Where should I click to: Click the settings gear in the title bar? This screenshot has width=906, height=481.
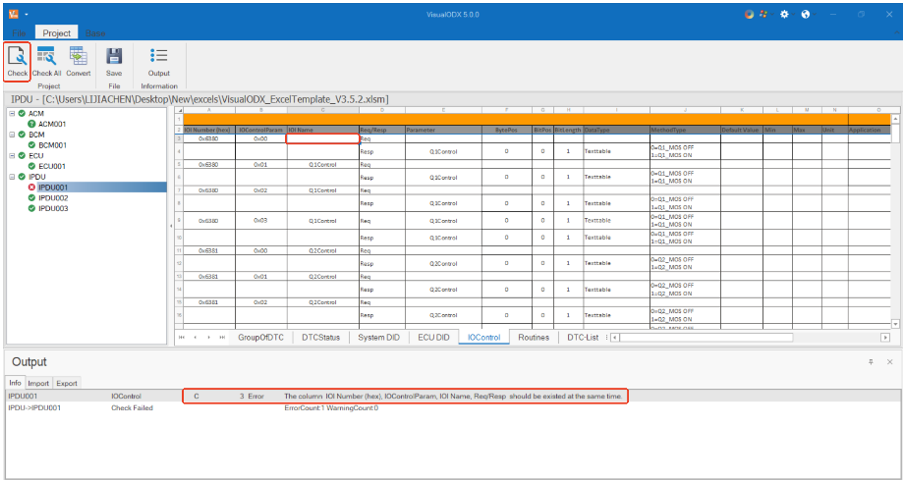pos(785,15)
